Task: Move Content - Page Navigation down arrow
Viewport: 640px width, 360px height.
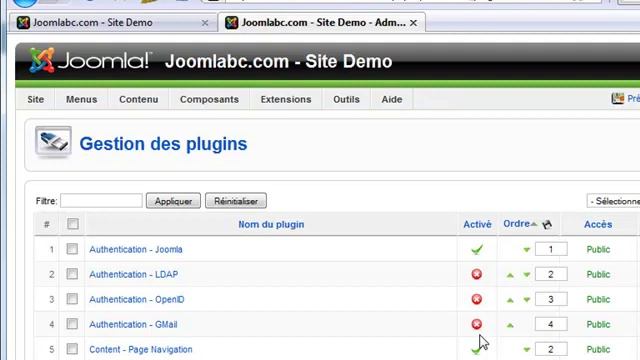Action: point(527,350)
